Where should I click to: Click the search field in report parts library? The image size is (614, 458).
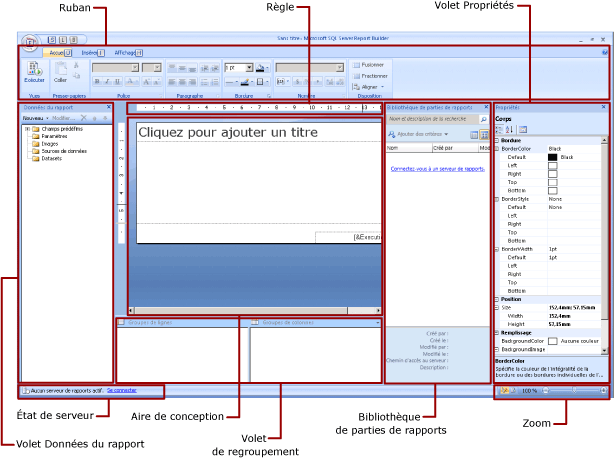click(432, 119)
